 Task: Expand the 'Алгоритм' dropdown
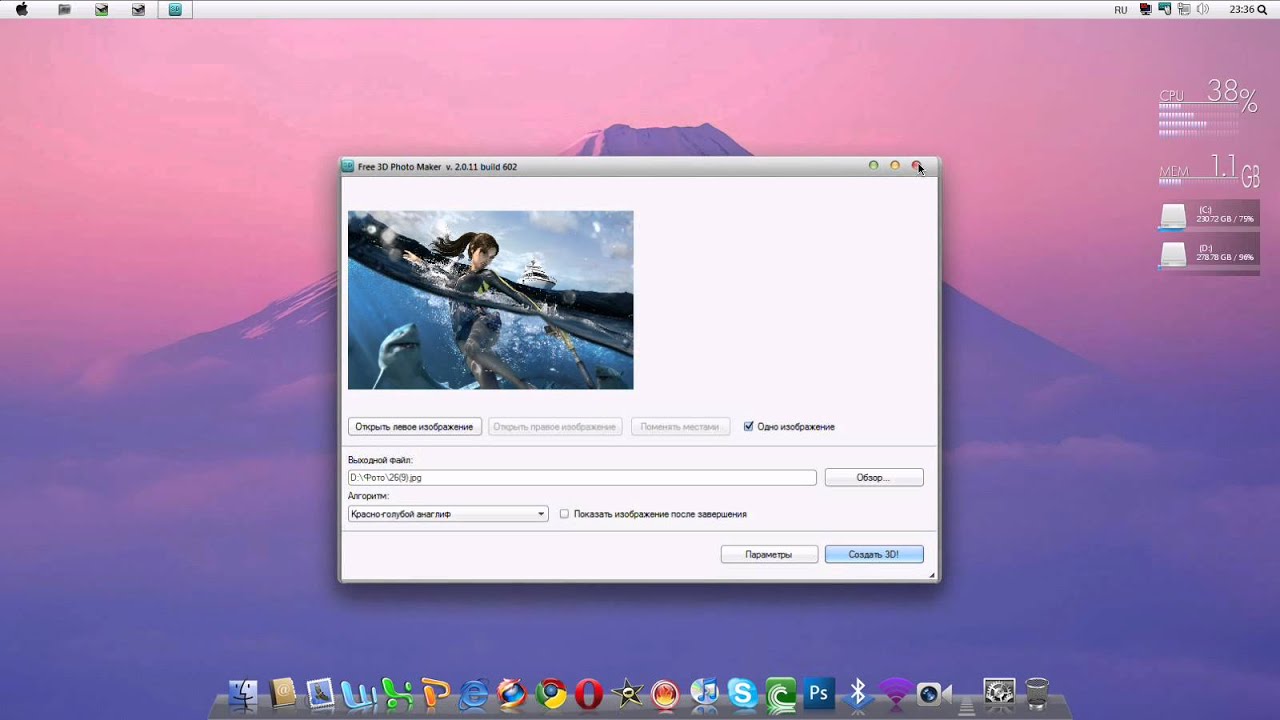coord(448,514)
